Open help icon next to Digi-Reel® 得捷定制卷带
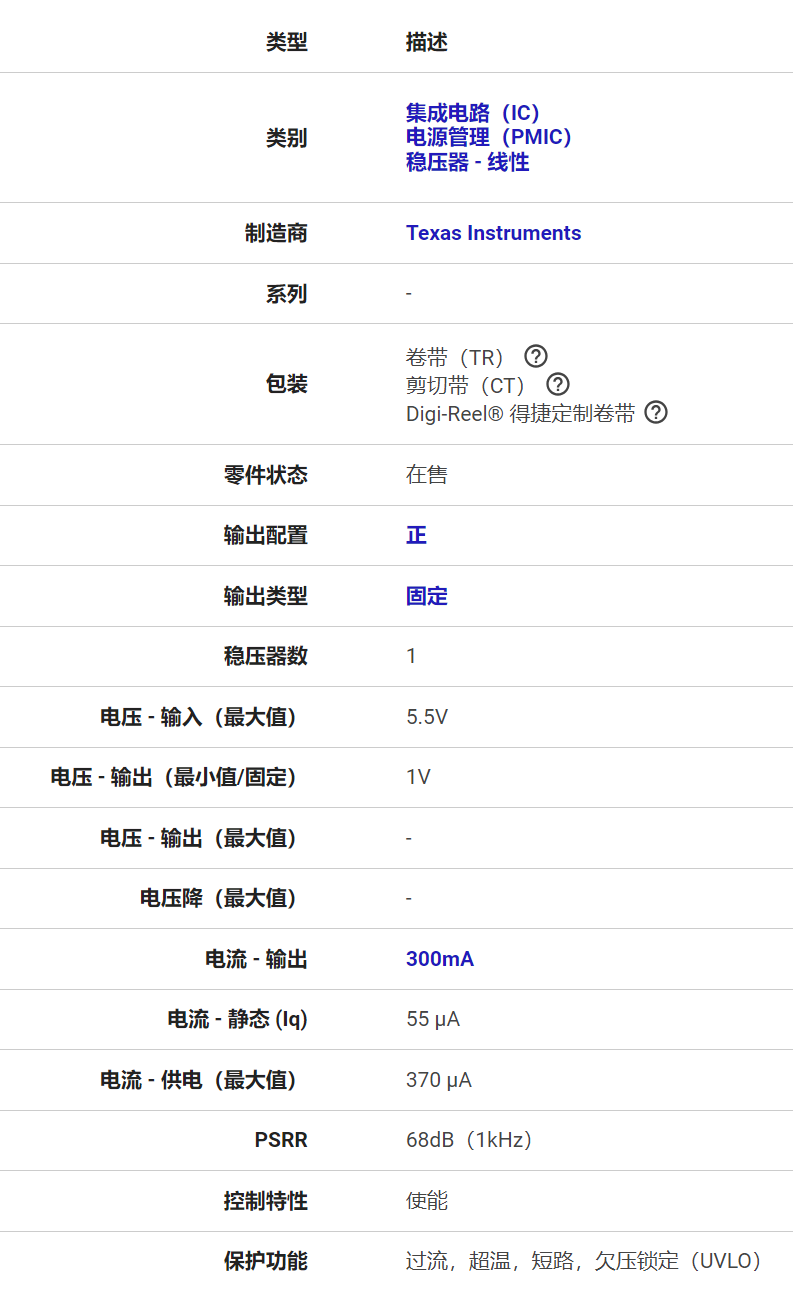This screenshot has width=793, height=1289. point(656,412)
